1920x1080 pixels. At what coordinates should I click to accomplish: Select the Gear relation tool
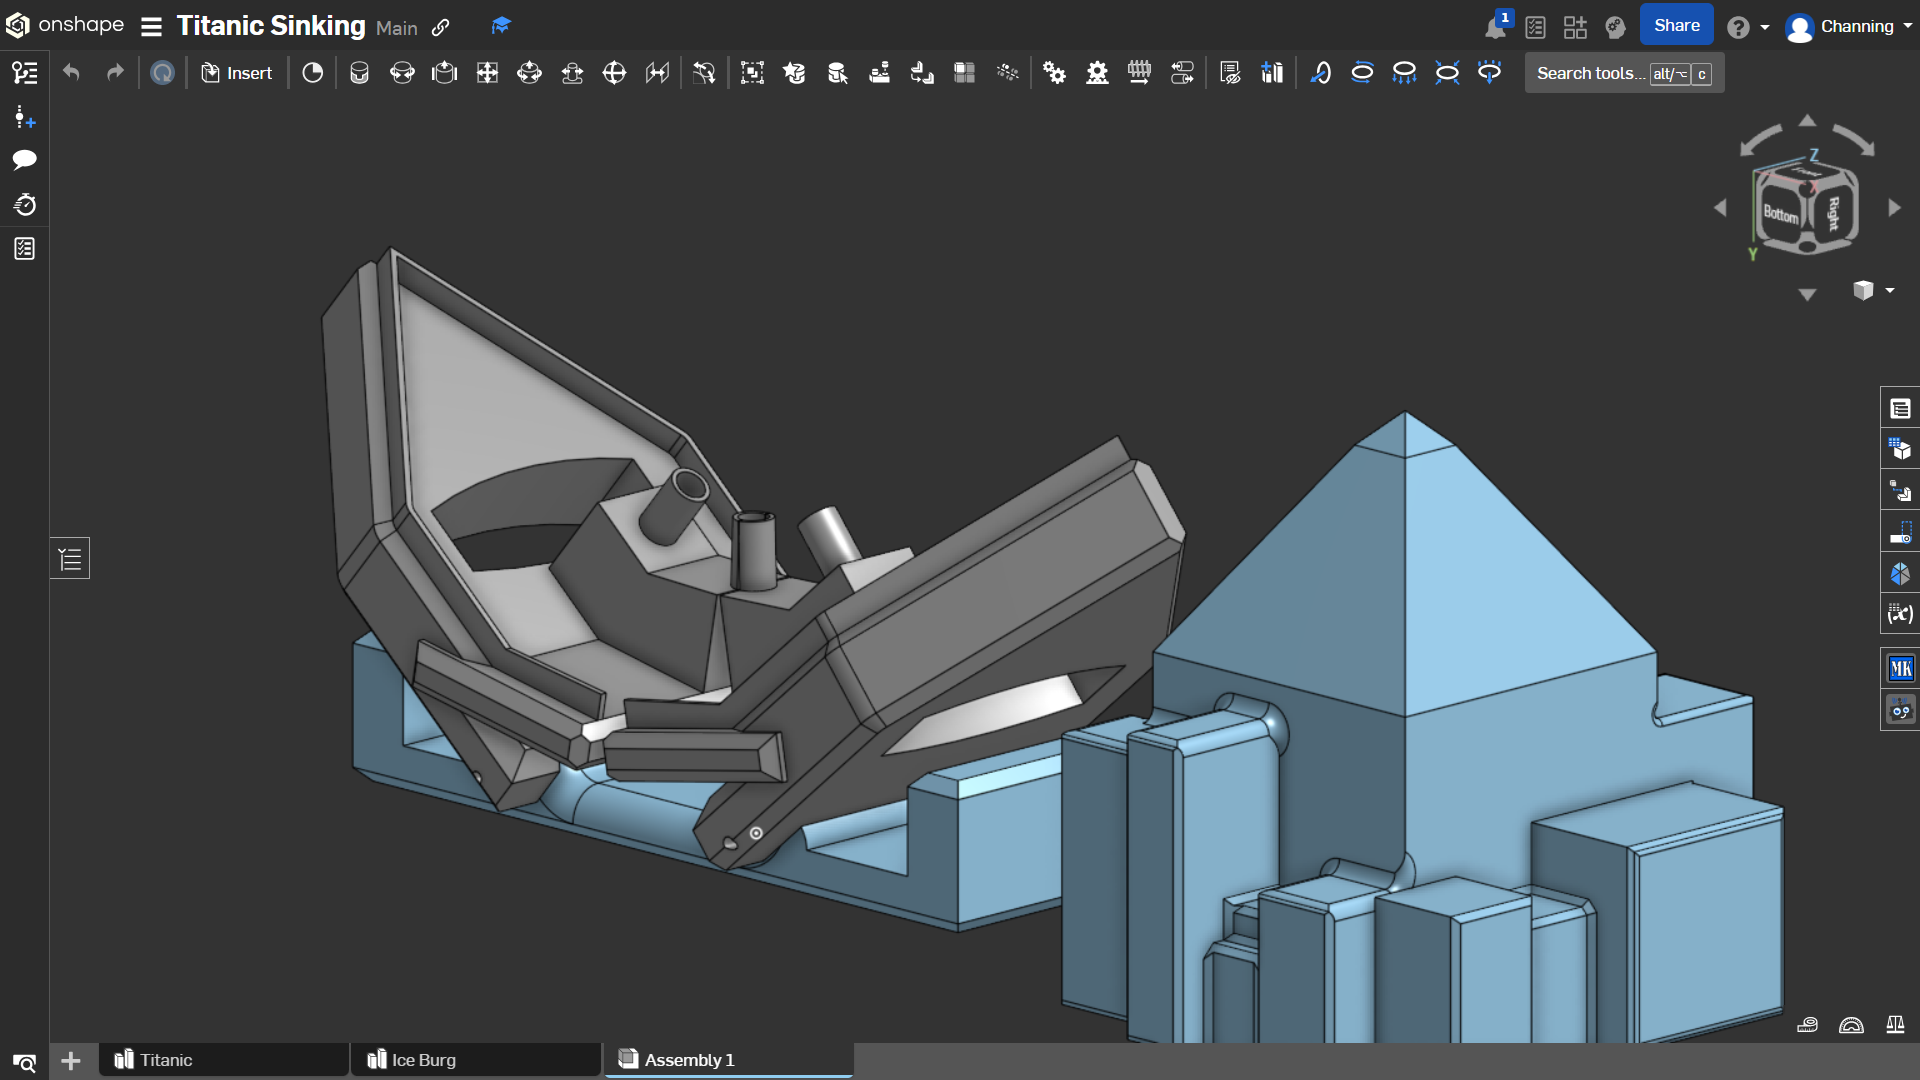coord(1054,73)
